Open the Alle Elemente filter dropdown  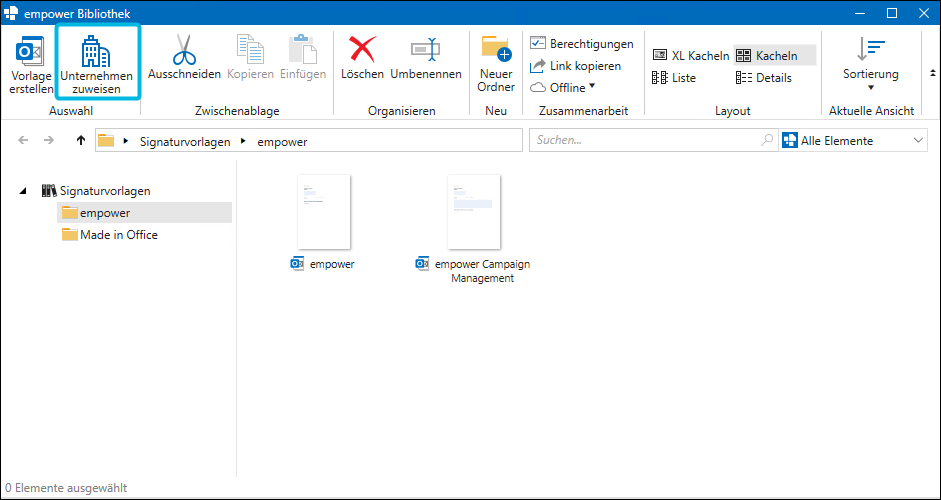click(x=853, y=140)
